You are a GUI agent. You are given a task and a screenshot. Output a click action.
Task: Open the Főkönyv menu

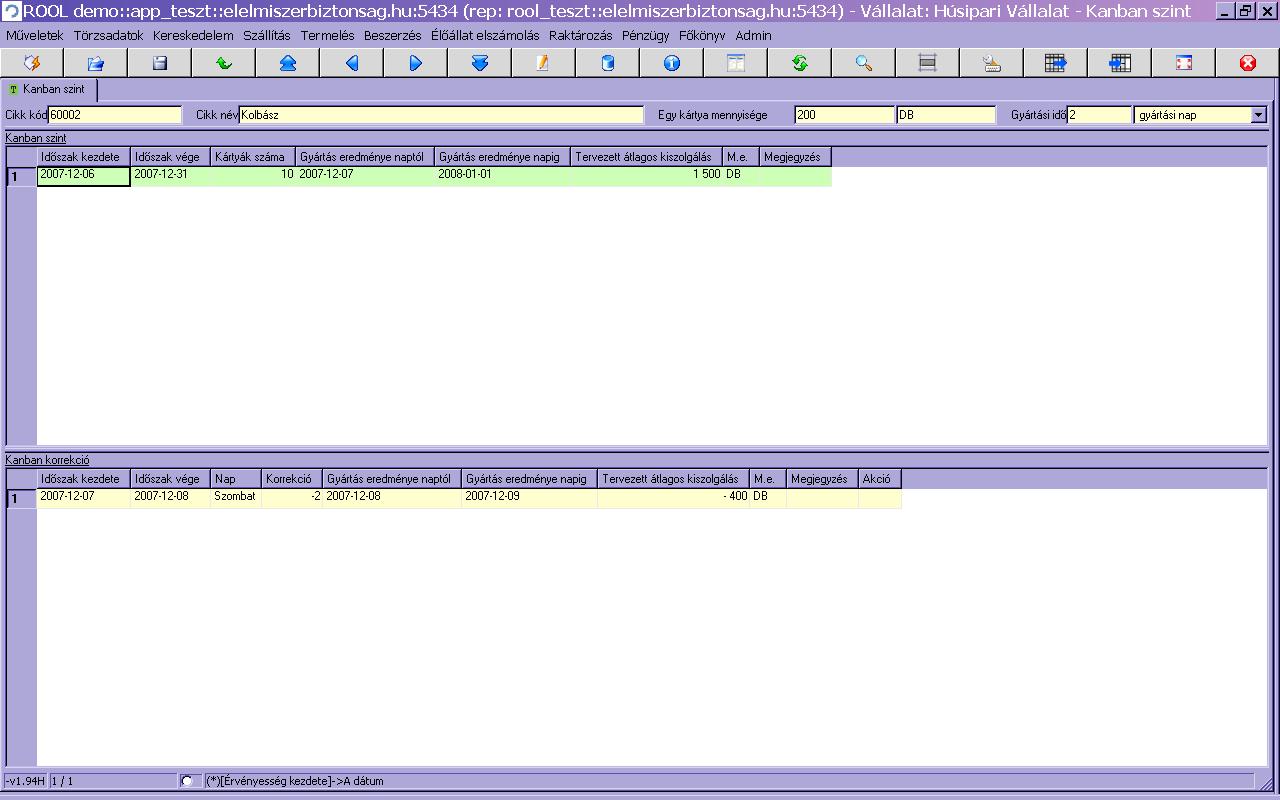click(x=702, y=35)
